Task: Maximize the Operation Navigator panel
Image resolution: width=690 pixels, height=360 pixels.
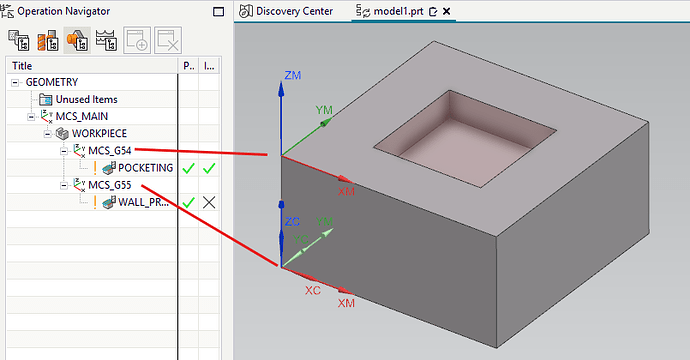Action: pyautogui.click(x=218, y=12)
